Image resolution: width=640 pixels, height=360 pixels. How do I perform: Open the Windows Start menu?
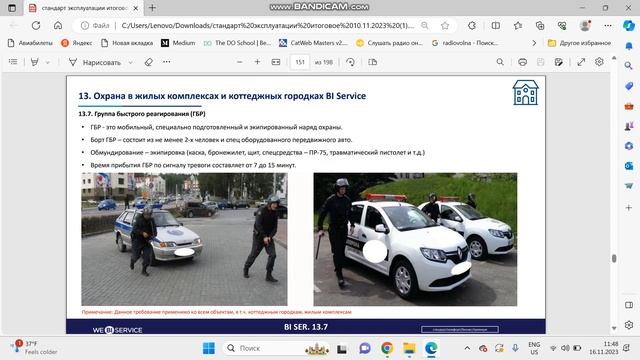[x=209, y=348]
